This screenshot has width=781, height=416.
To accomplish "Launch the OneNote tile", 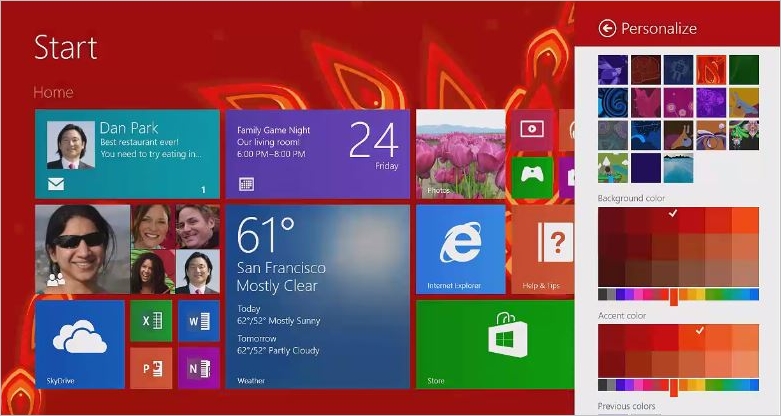I will [199, 368].
